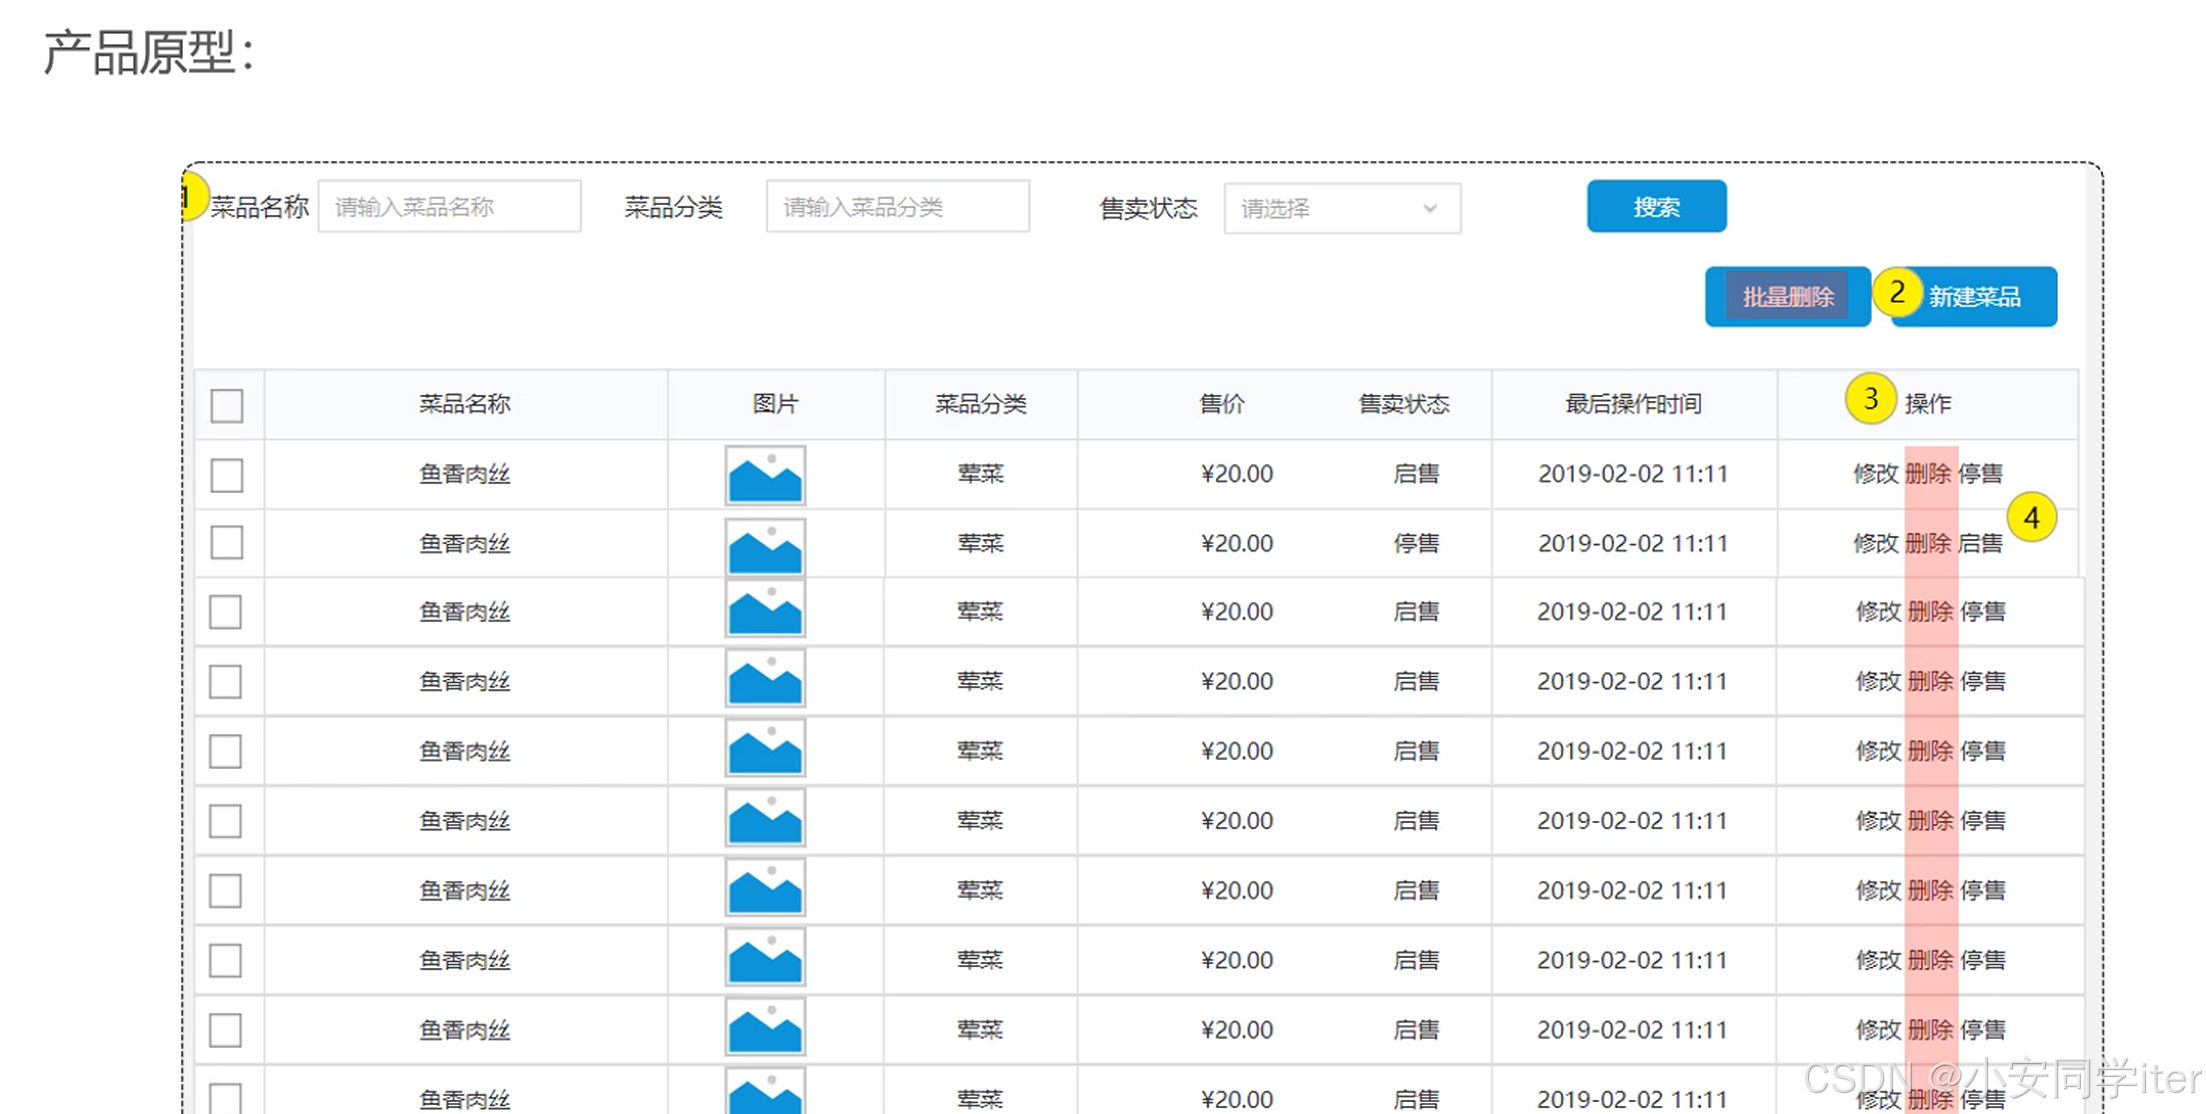Click the first row dish image thumbnail
2206x1114 pixels.
click(x=765, y=475)
